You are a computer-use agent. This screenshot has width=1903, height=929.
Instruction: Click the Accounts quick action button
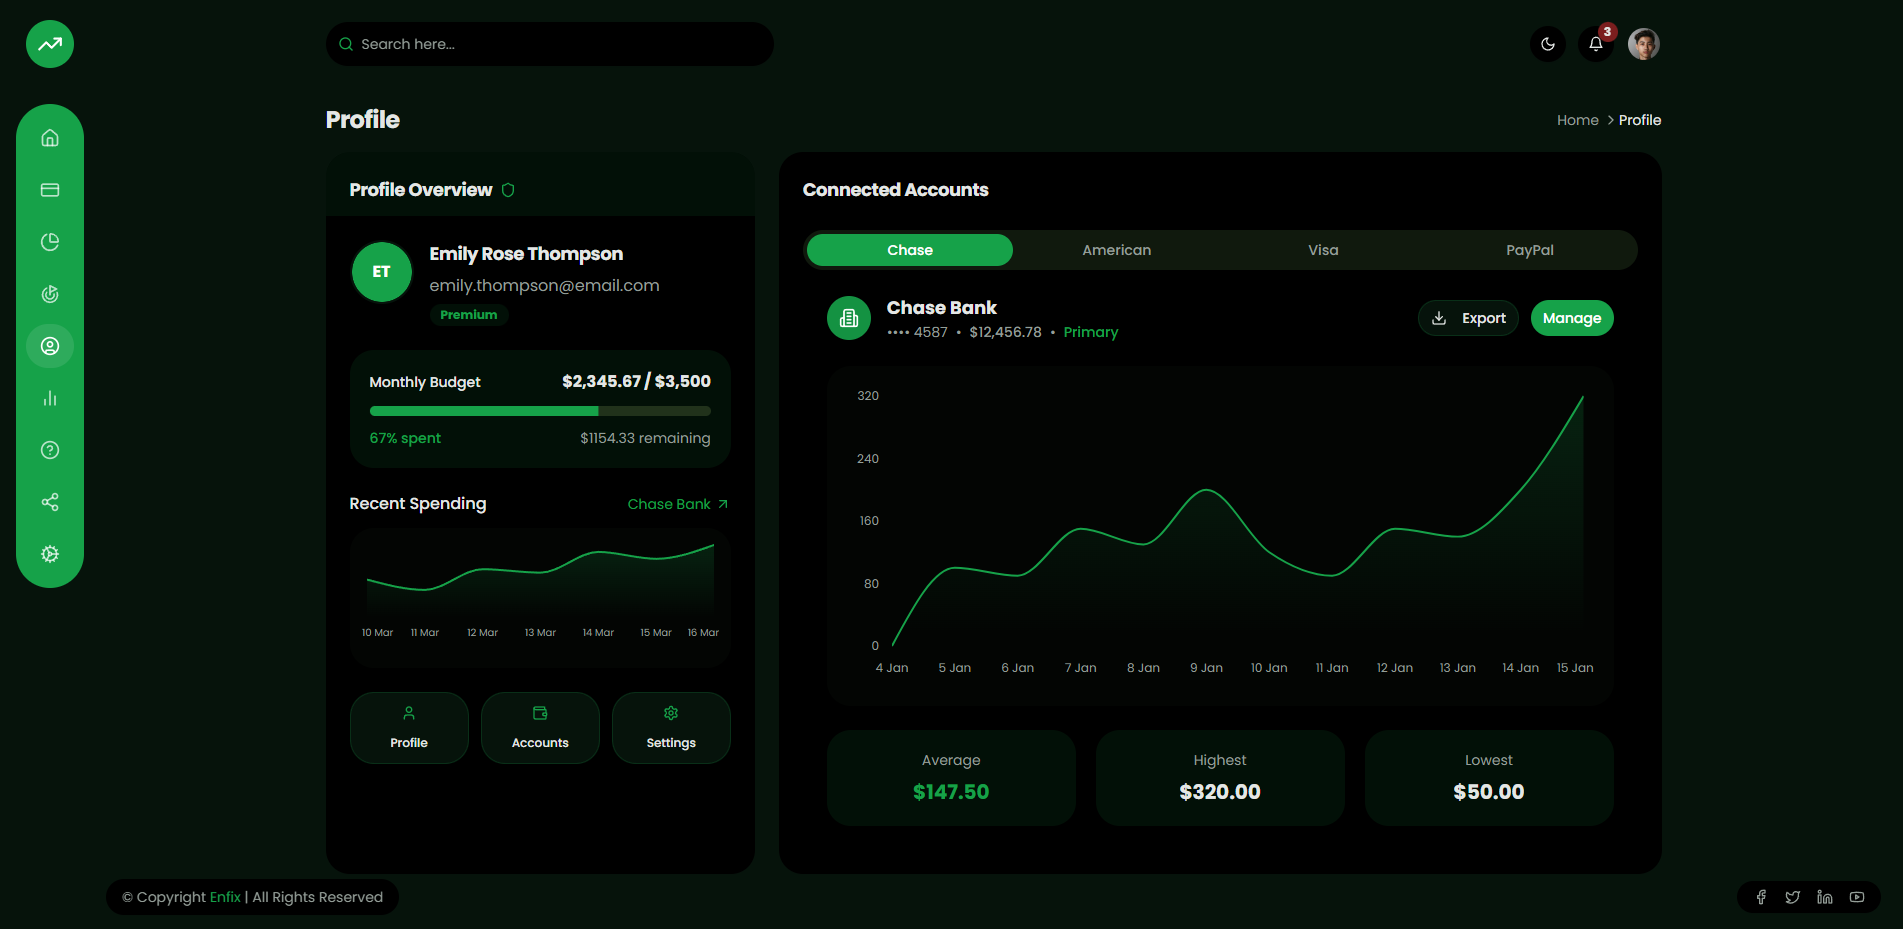click(540, 728)
